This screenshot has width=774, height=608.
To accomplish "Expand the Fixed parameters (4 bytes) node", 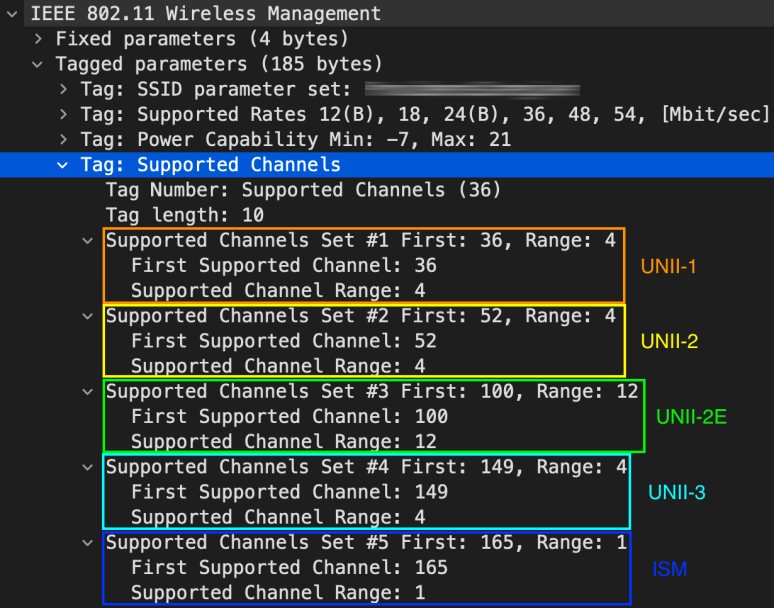I will 38,39.
